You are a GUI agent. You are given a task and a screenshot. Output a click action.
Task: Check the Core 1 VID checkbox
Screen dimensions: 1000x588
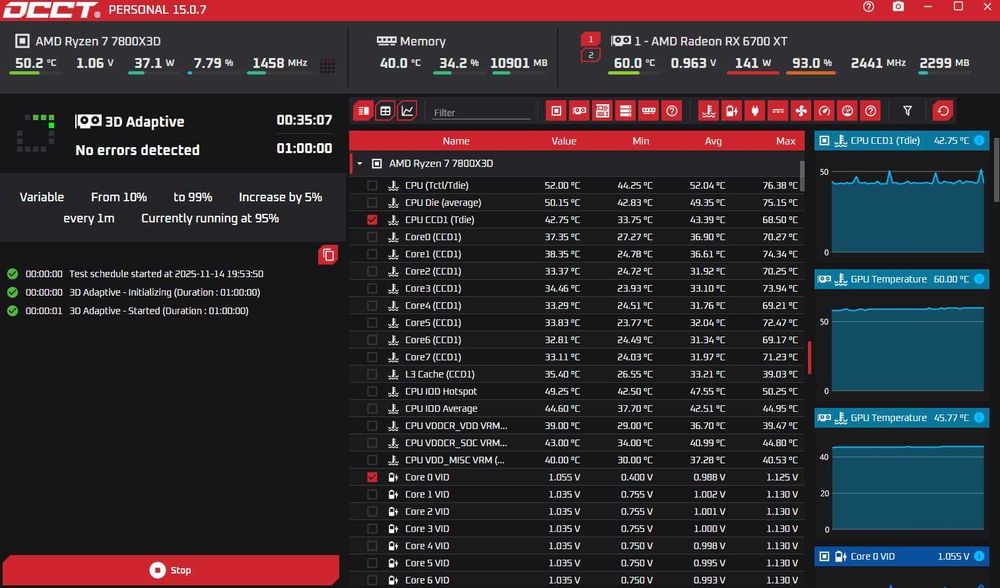pos(372,494)
